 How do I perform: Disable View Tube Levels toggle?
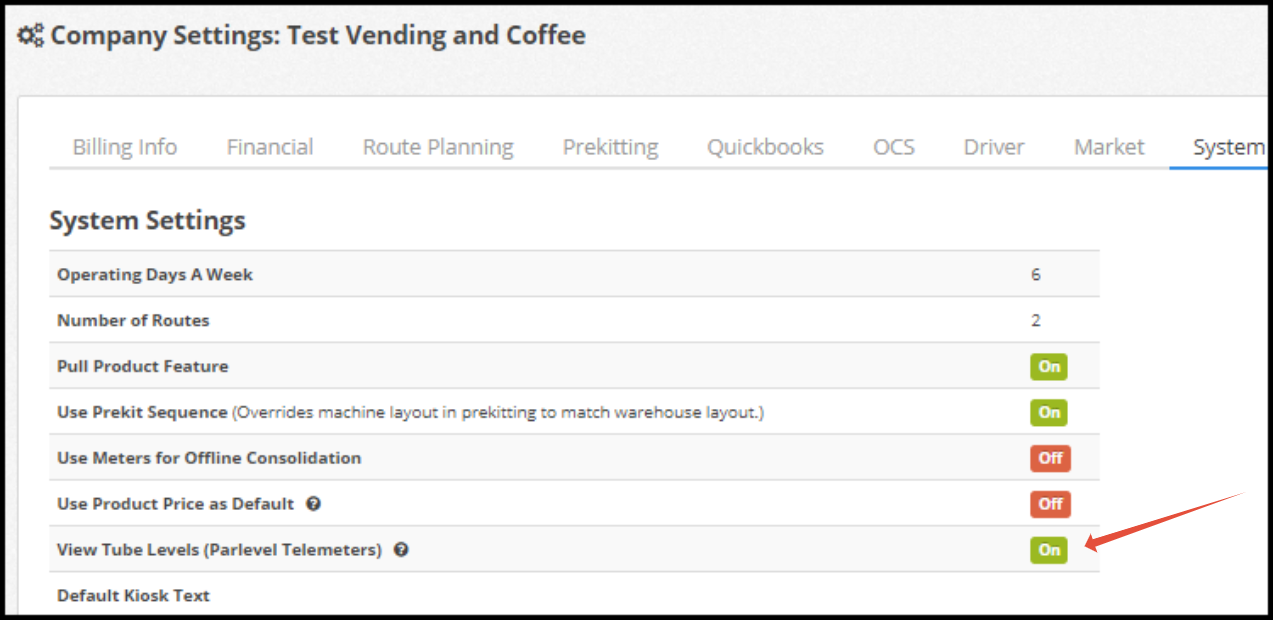point(1049,550)
